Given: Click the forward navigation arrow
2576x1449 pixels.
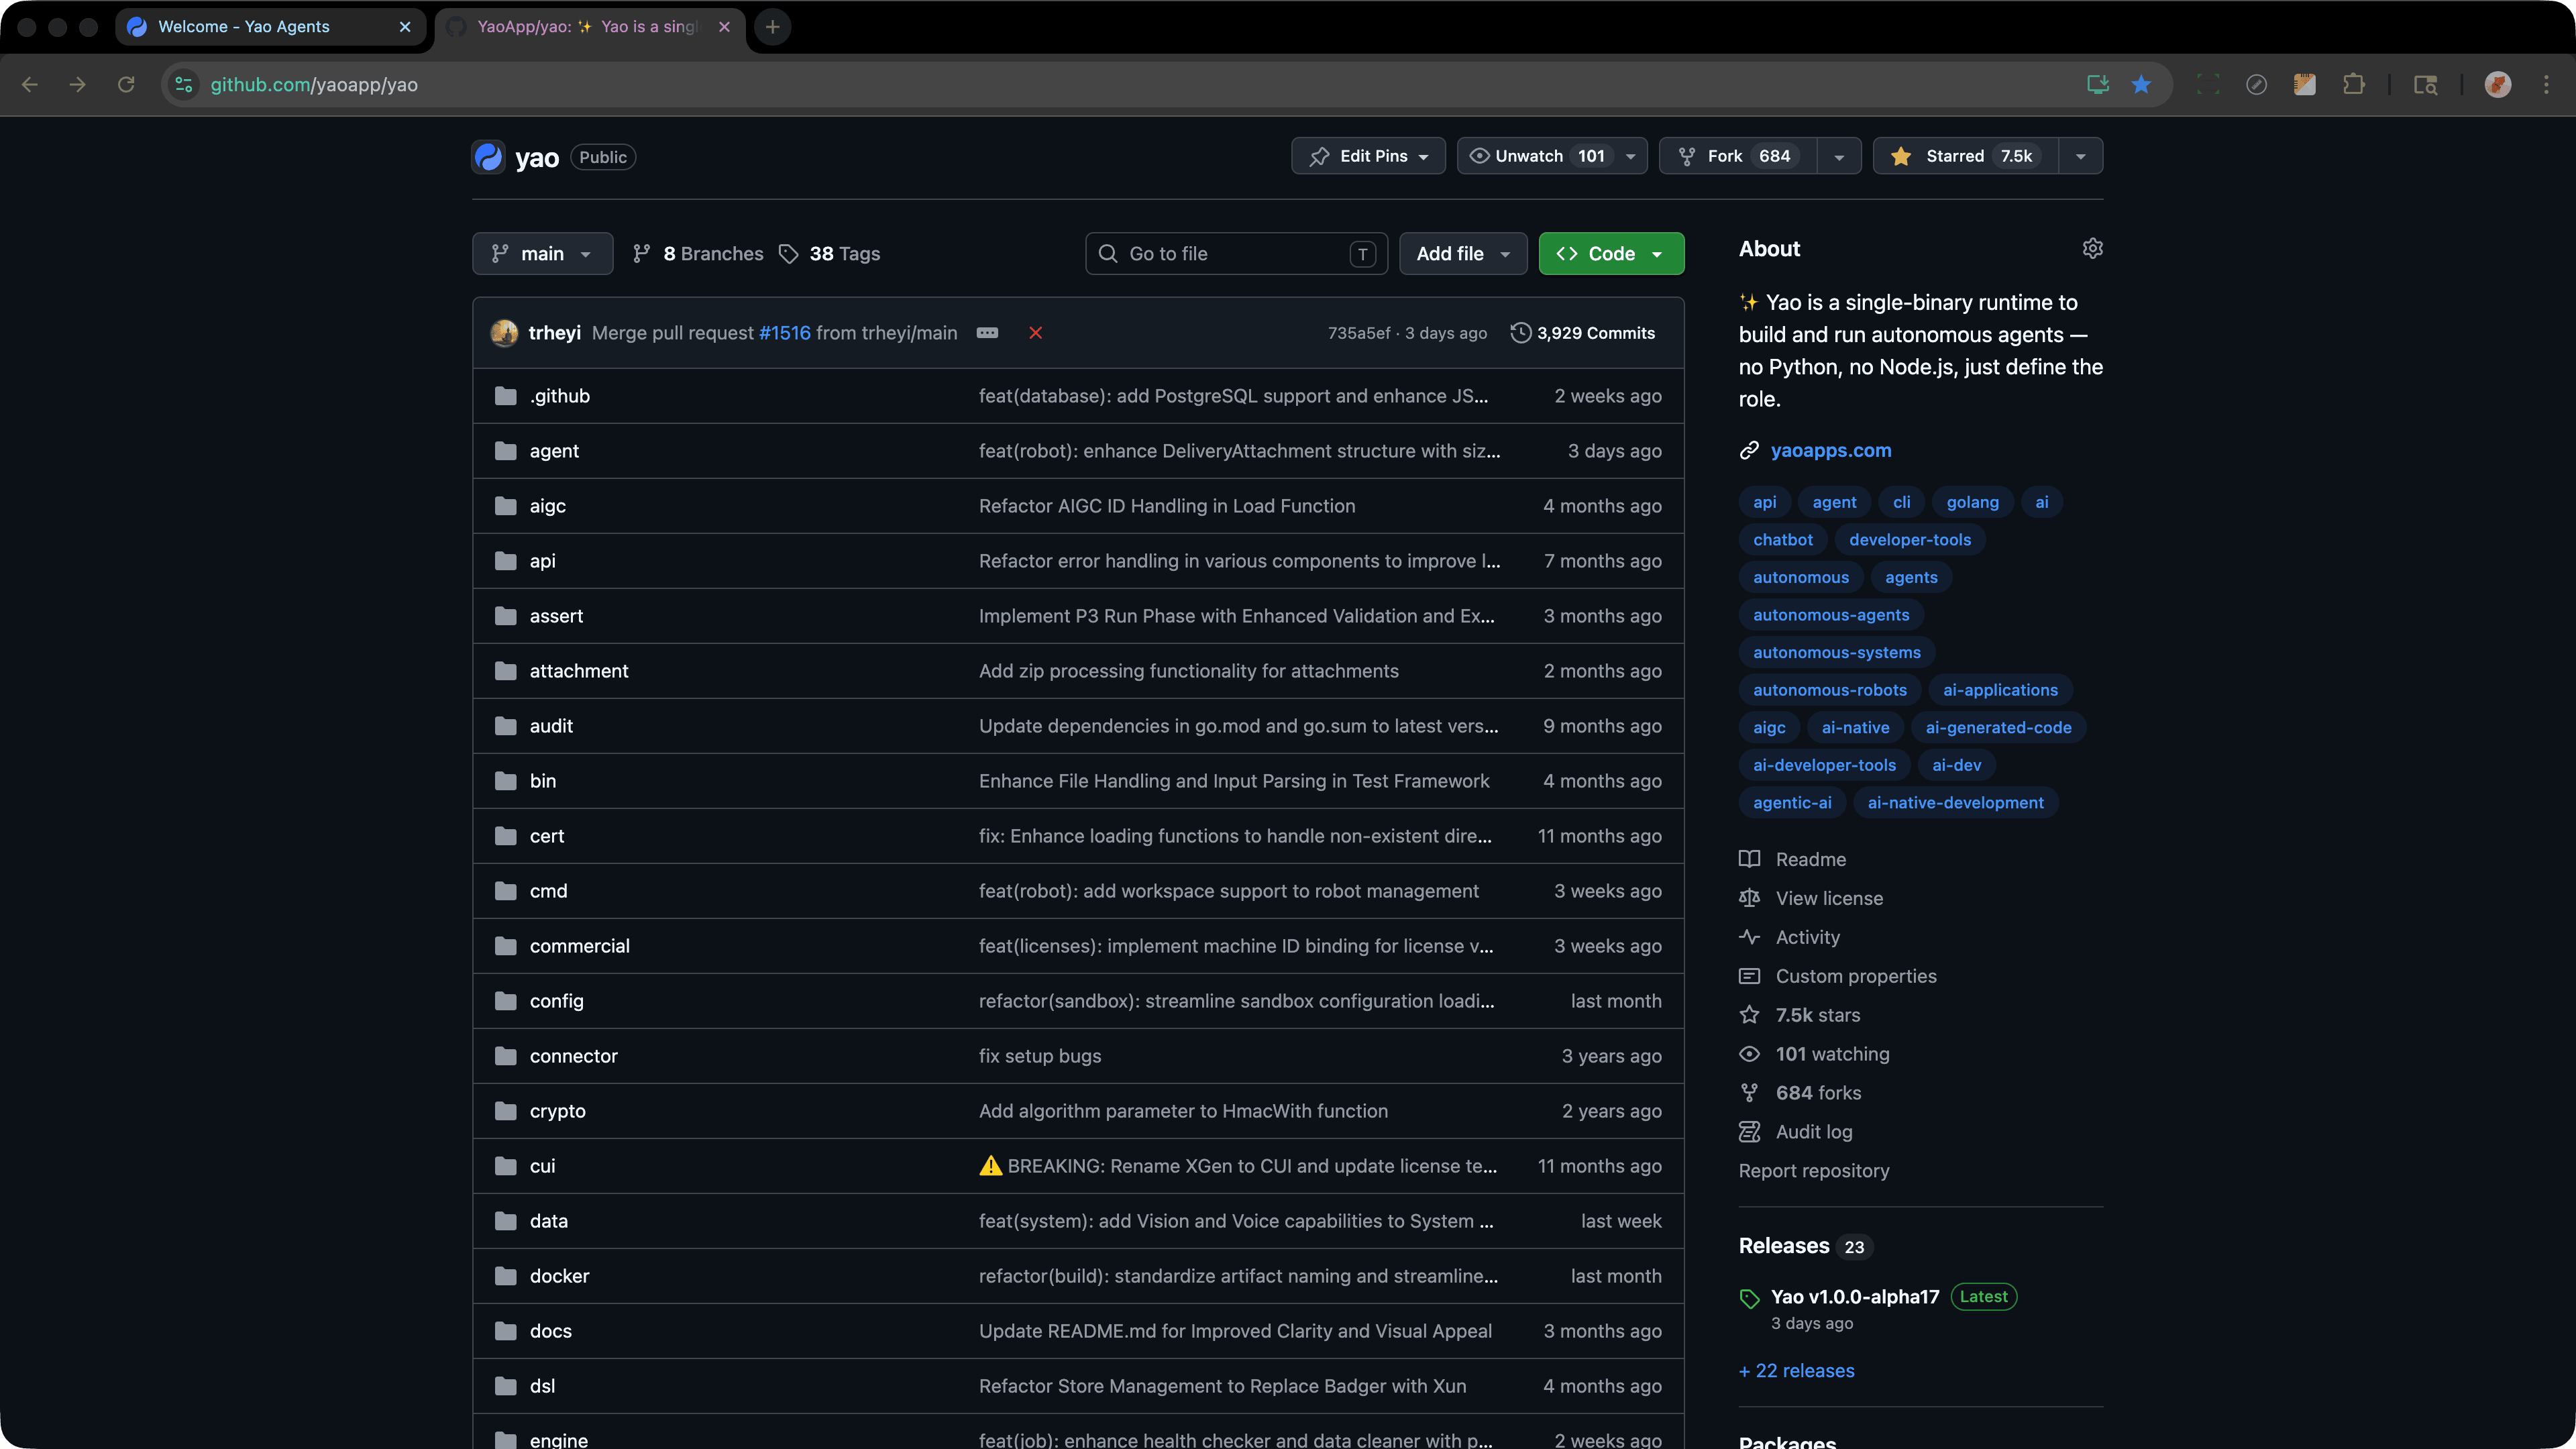Looking at the screenshot, I should [78, 85].
